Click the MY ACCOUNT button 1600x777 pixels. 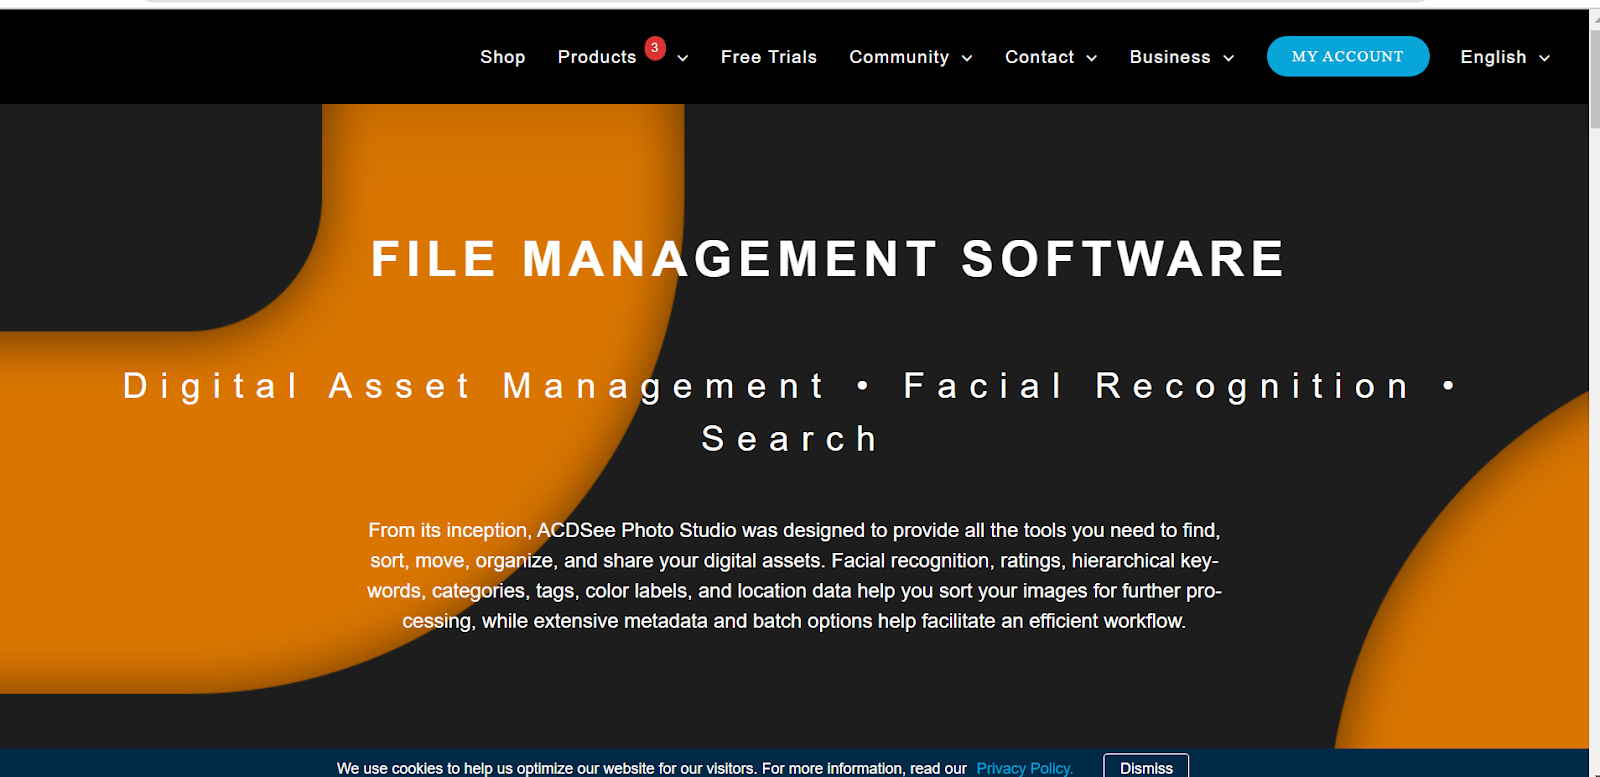tap(1348, 56)
